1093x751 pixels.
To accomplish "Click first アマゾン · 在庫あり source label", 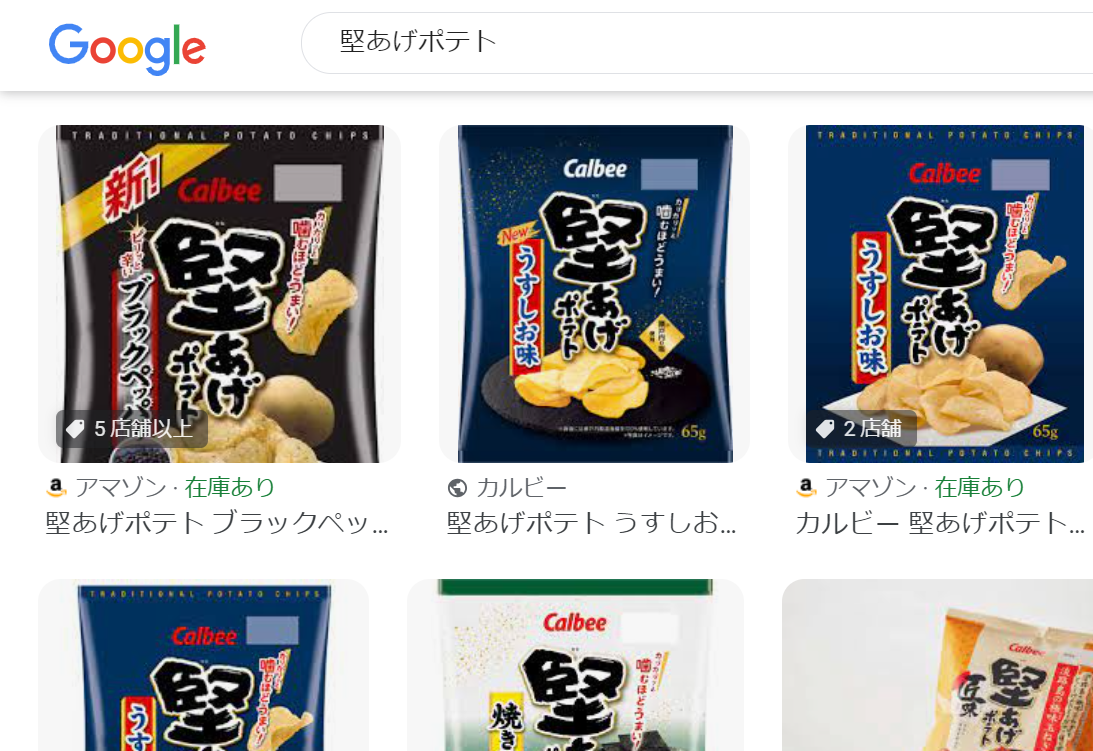I will point(175,487).
